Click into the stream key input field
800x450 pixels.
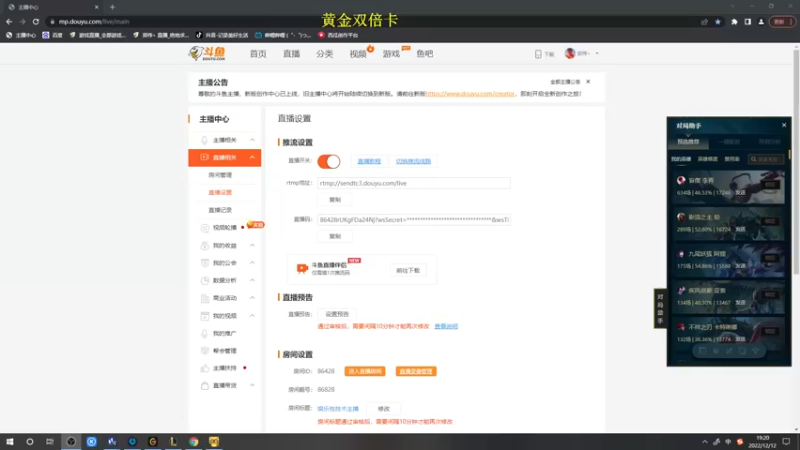(414, 220)
